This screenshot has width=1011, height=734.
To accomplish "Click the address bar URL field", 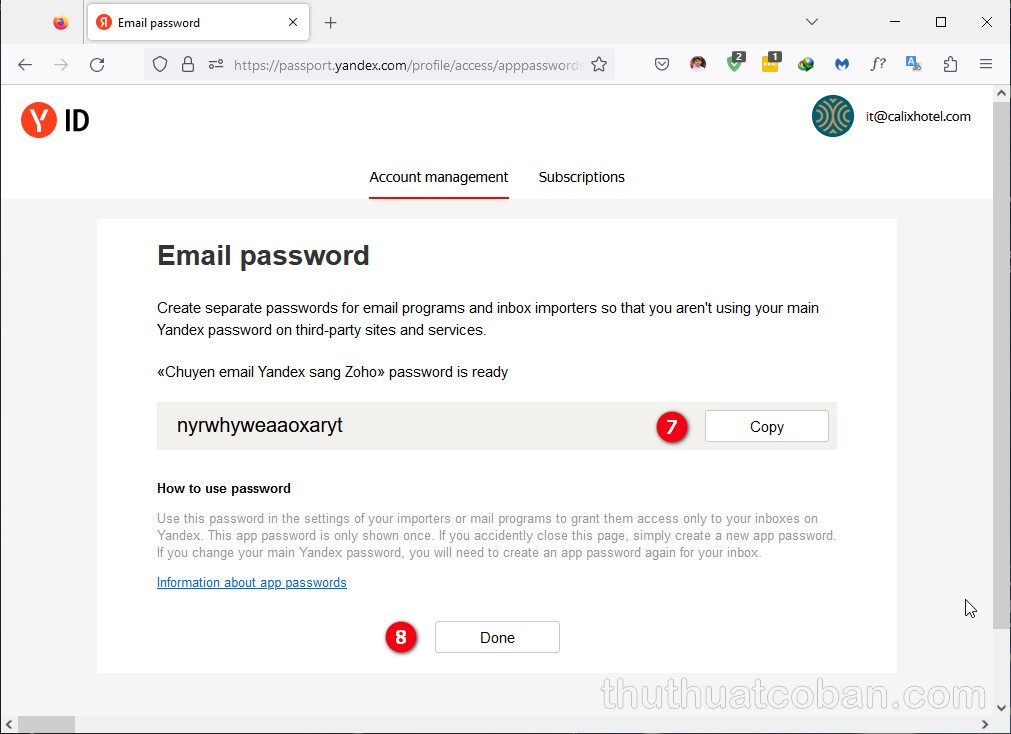I will pos(405,64).
